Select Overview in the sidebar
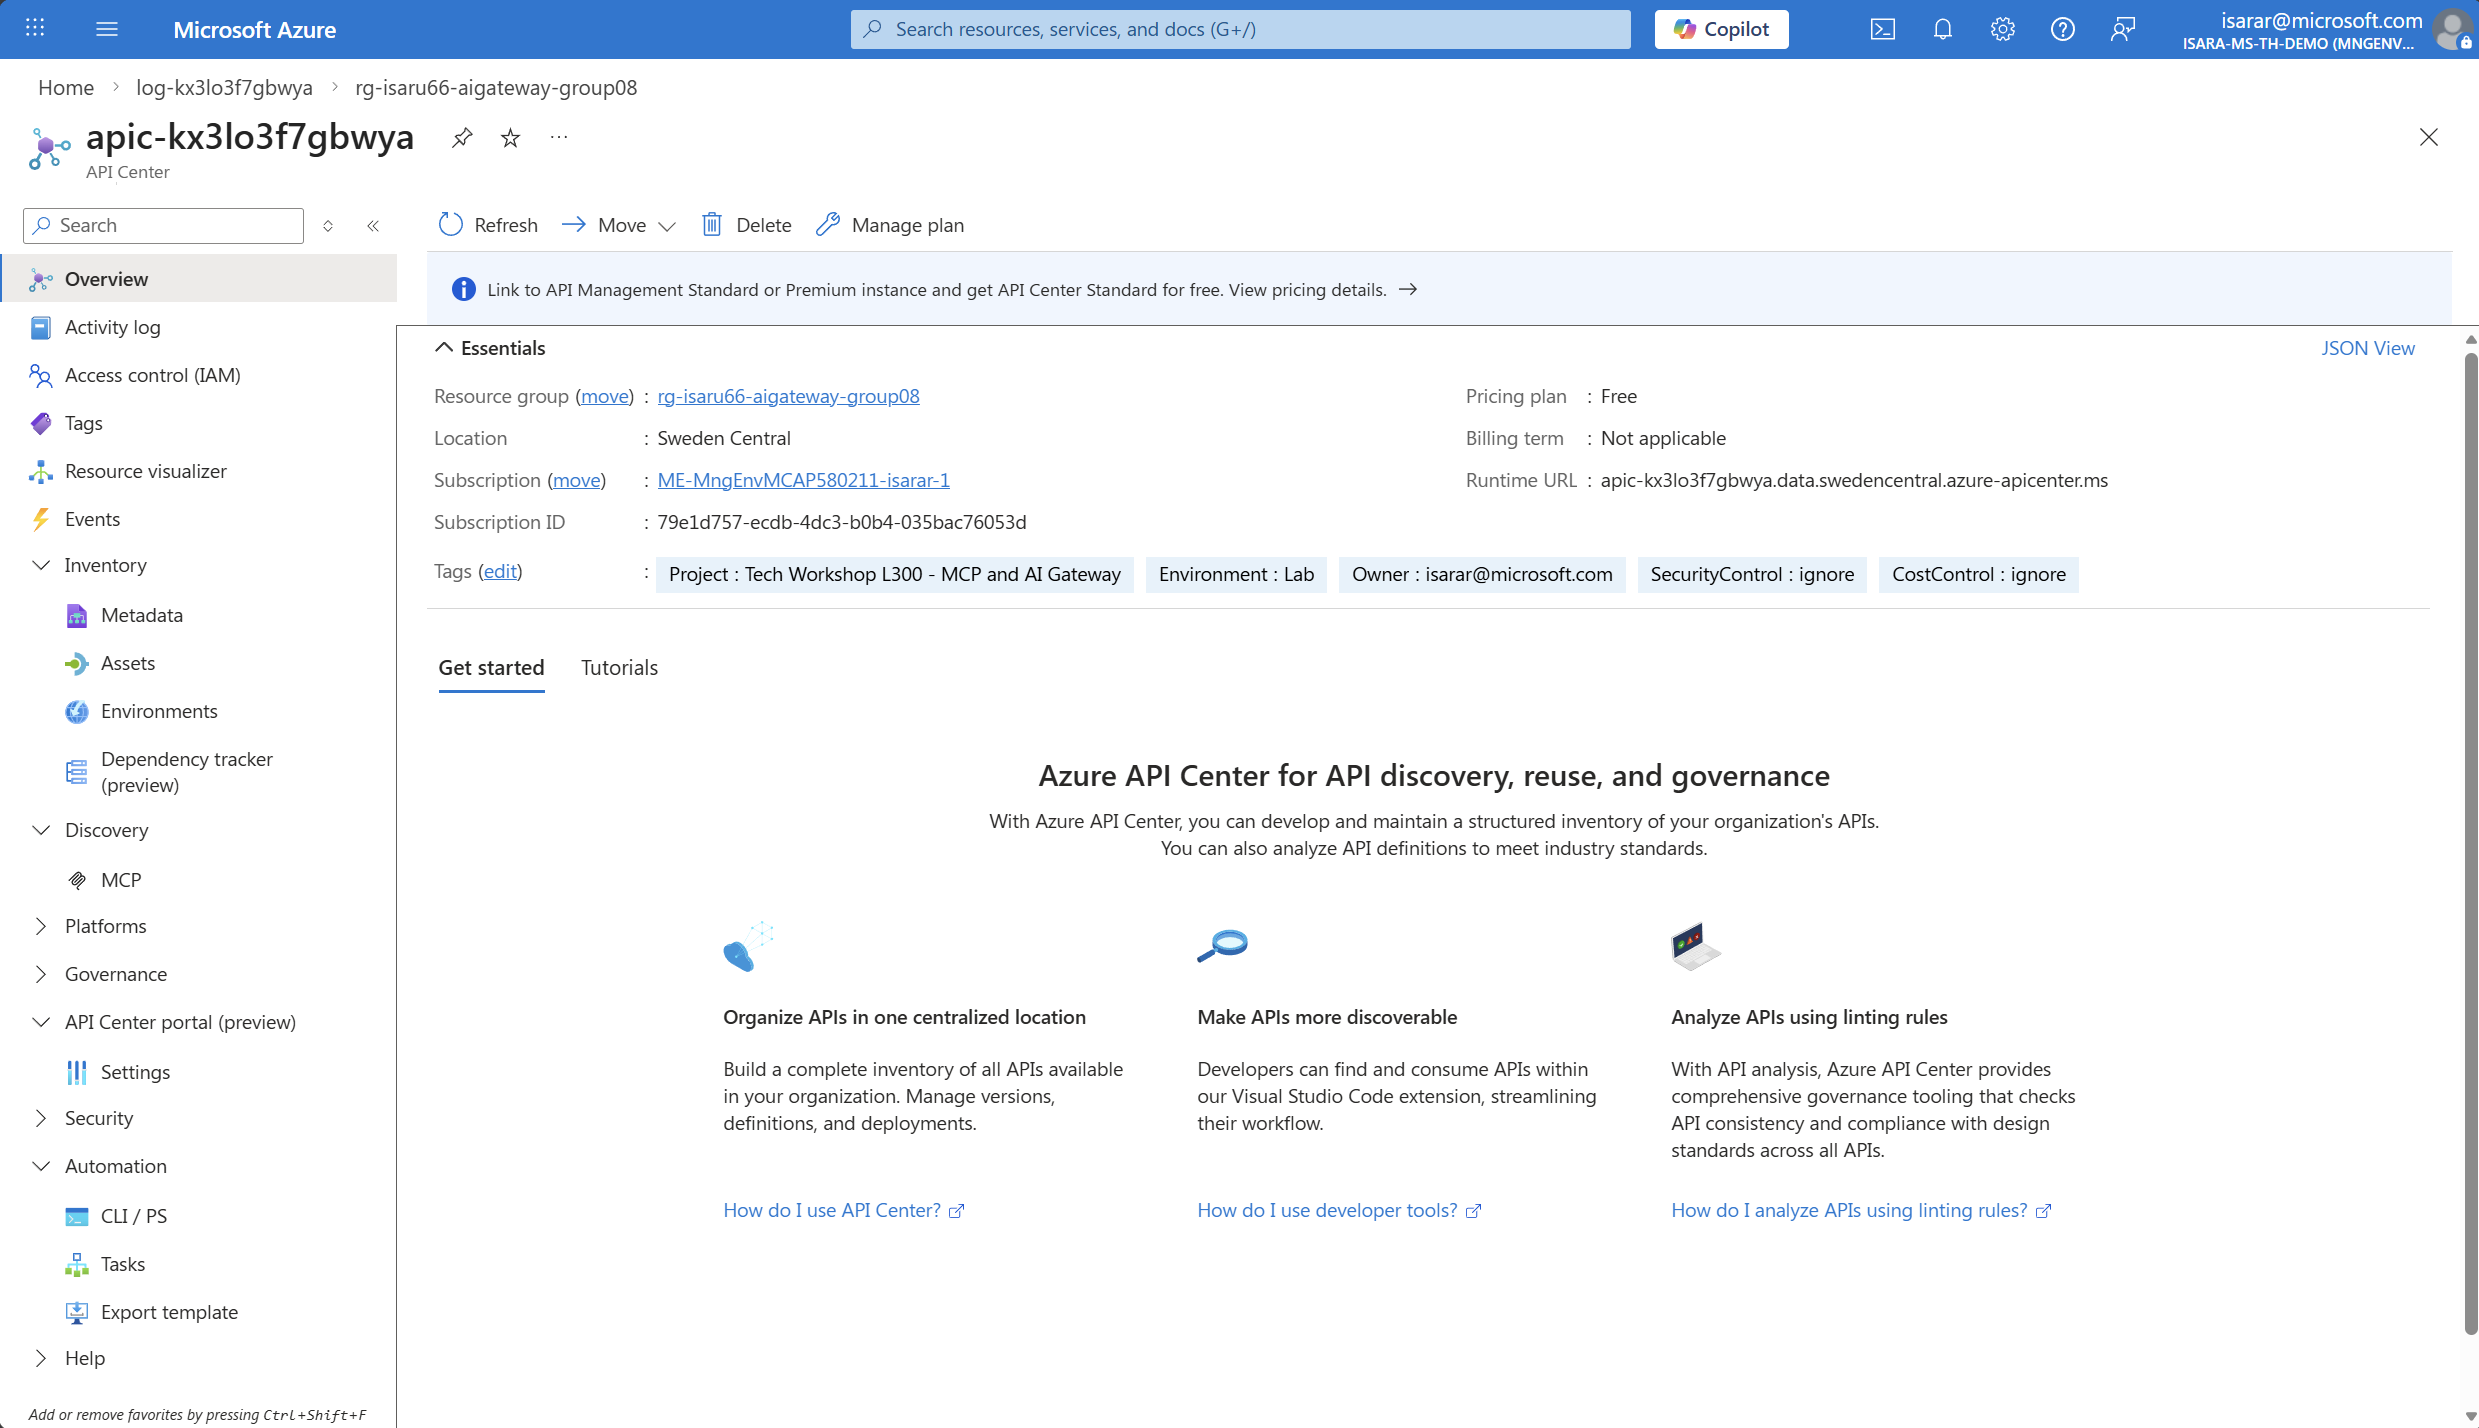This screenshot has width=2479, height=1428. pyautogui.click(x=200, y=279)
